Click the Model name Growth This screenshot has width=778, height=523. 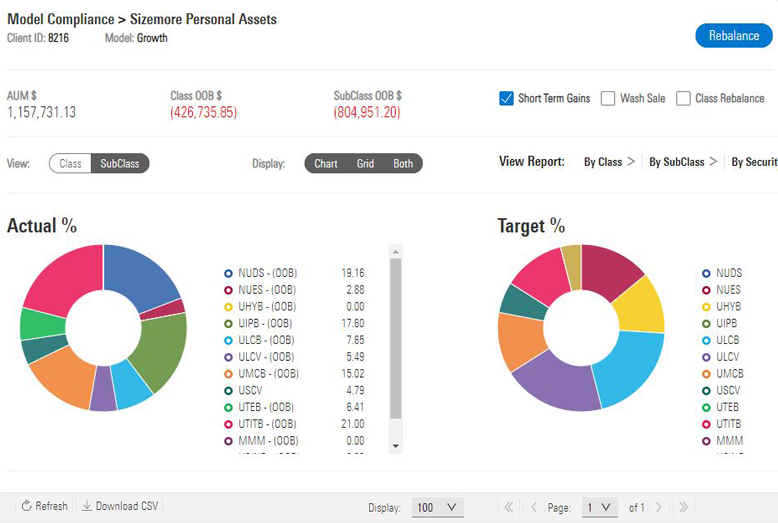tap(152, 38)
